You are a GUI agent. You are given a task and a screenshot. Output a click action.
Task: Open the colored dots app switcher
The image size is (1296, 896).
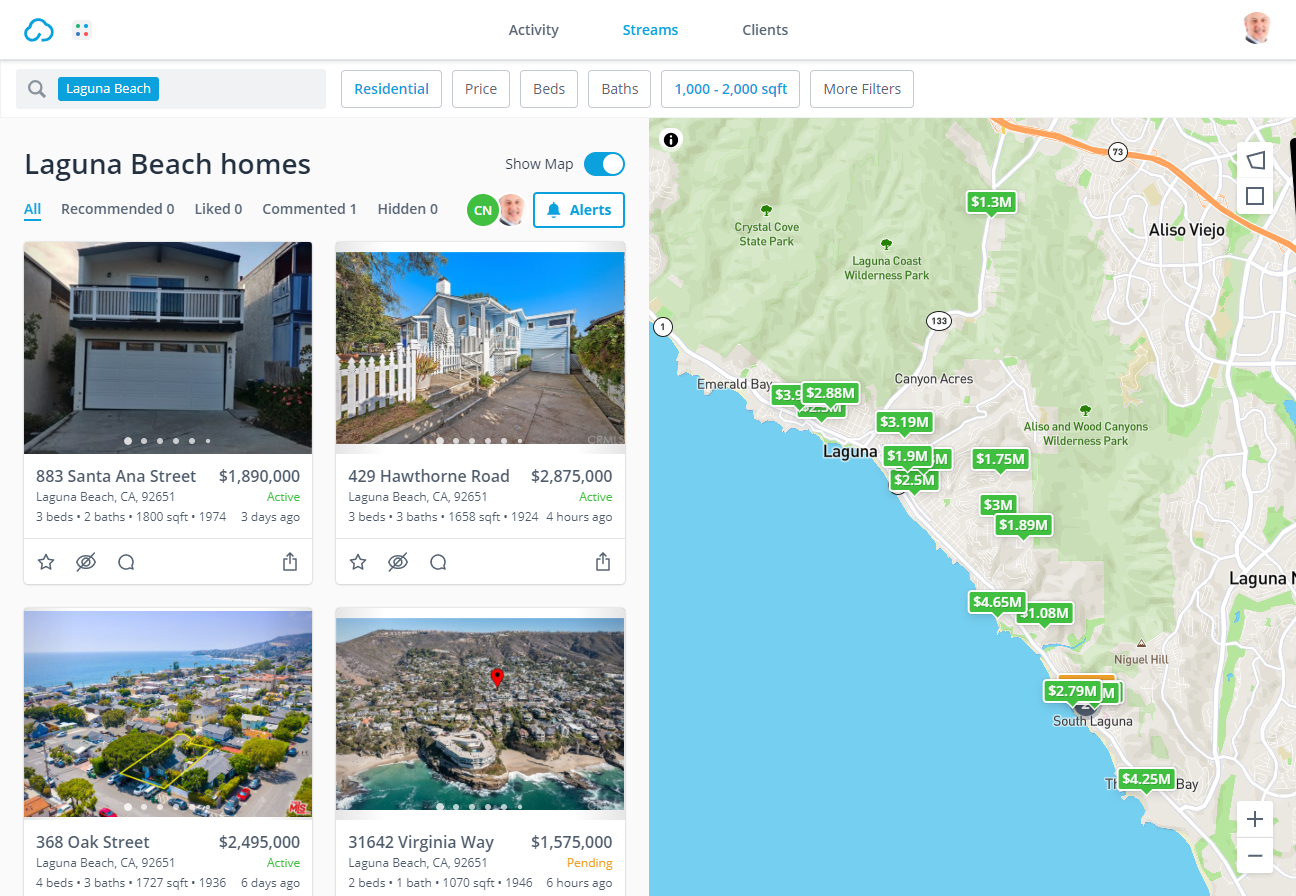pos(82,30)
